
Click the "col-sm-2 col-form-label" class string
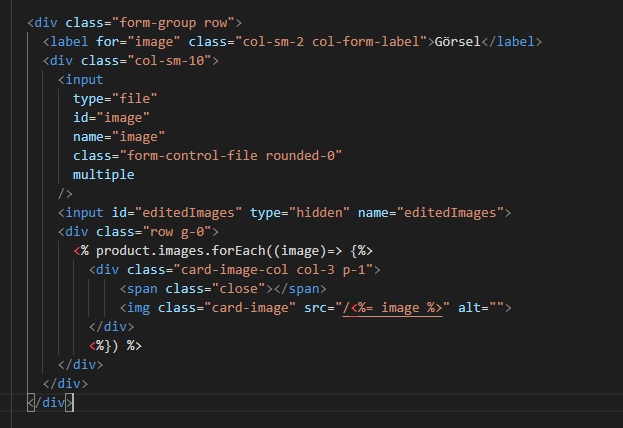331,42
